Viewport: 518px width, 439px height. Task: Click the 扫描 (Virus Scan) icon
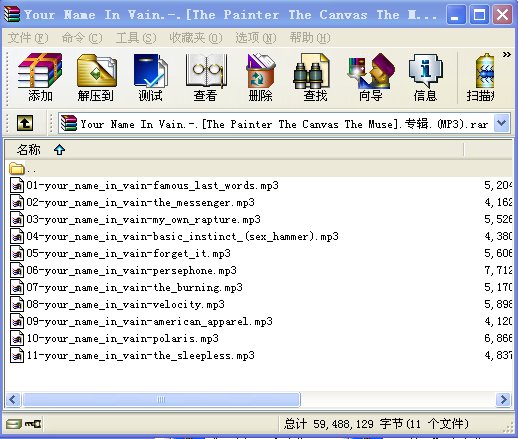point(481,77)
